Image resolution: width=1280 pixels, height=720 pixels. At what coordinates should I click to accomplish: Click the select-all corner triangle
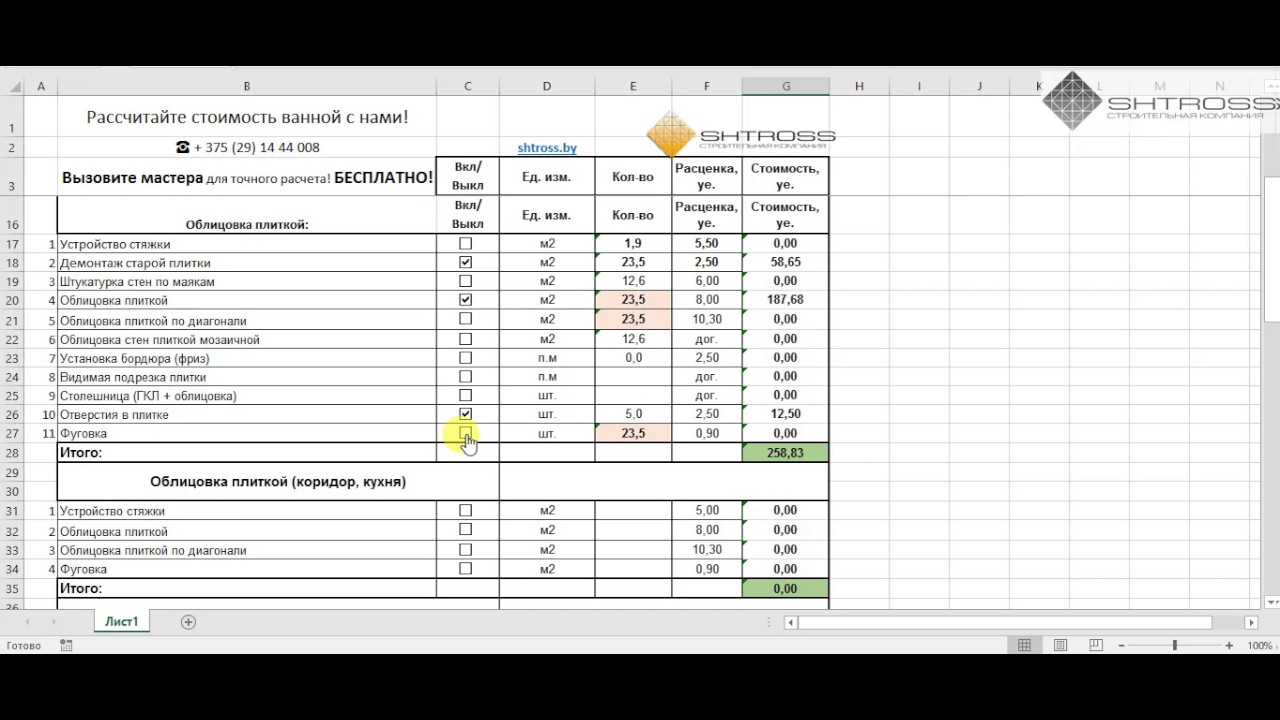point(14,87)
